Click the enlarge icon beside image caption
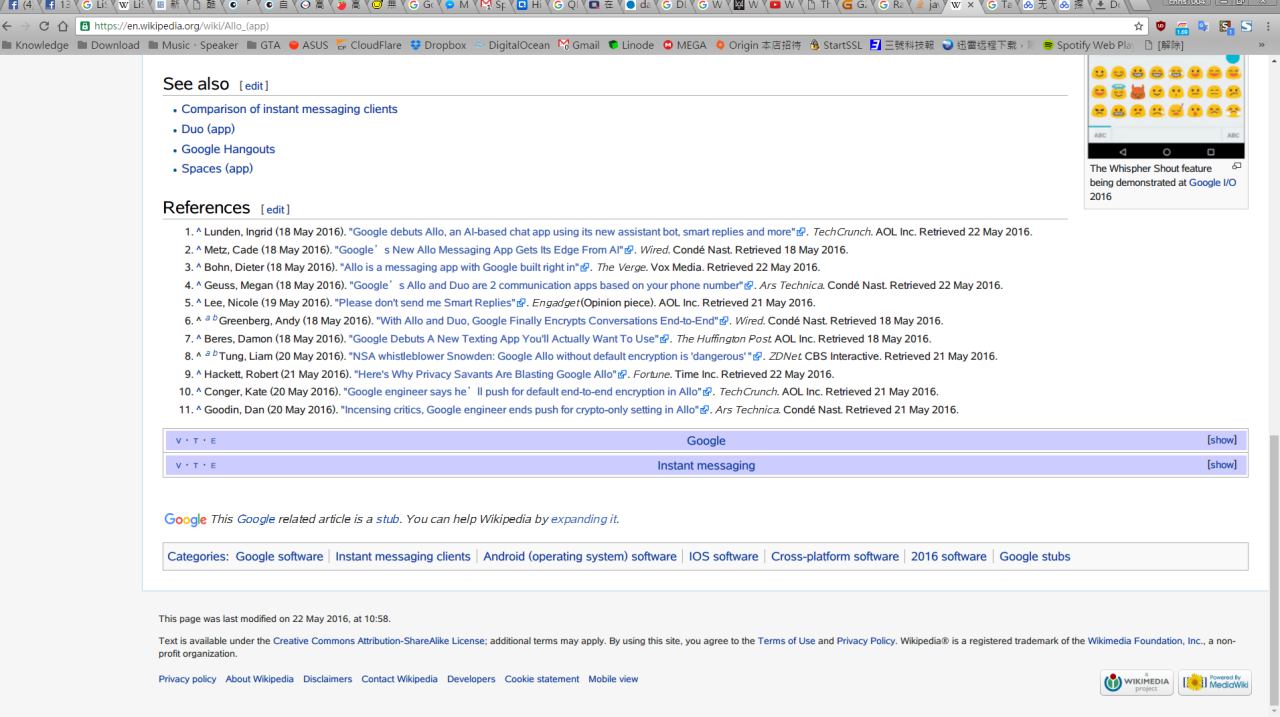 (x=1236, y=167)
